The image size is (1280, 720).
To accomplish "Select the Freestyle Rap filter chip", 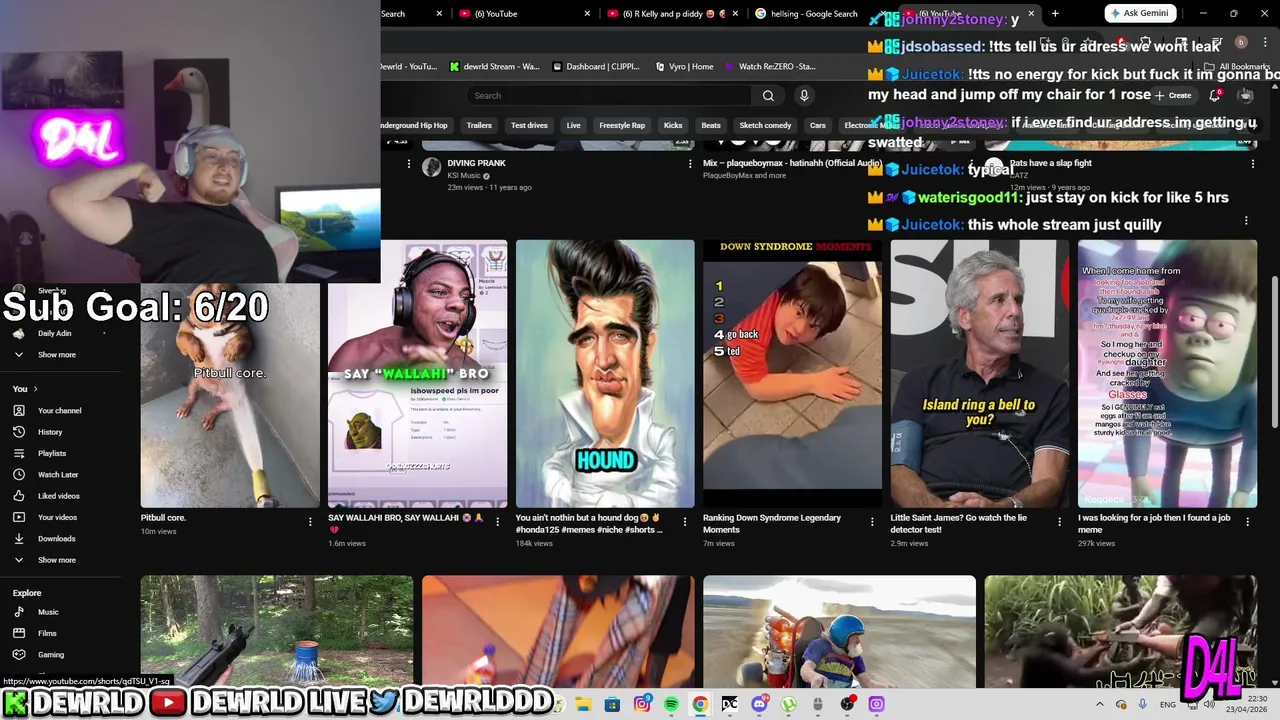I will 622,126.
